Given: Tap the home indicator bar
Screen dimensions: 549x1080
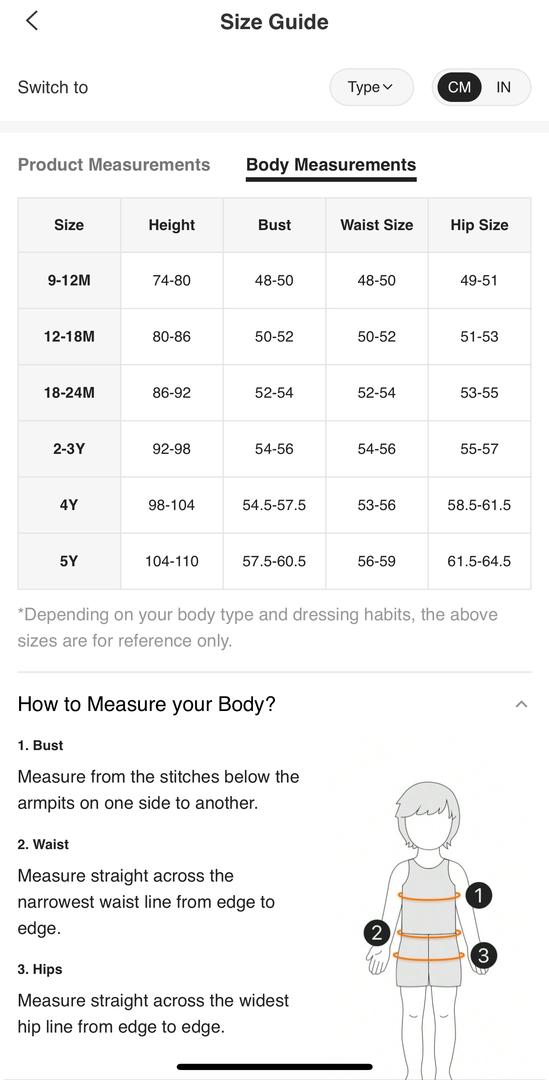Looking at the screenshot, I should click(274, 1067).
